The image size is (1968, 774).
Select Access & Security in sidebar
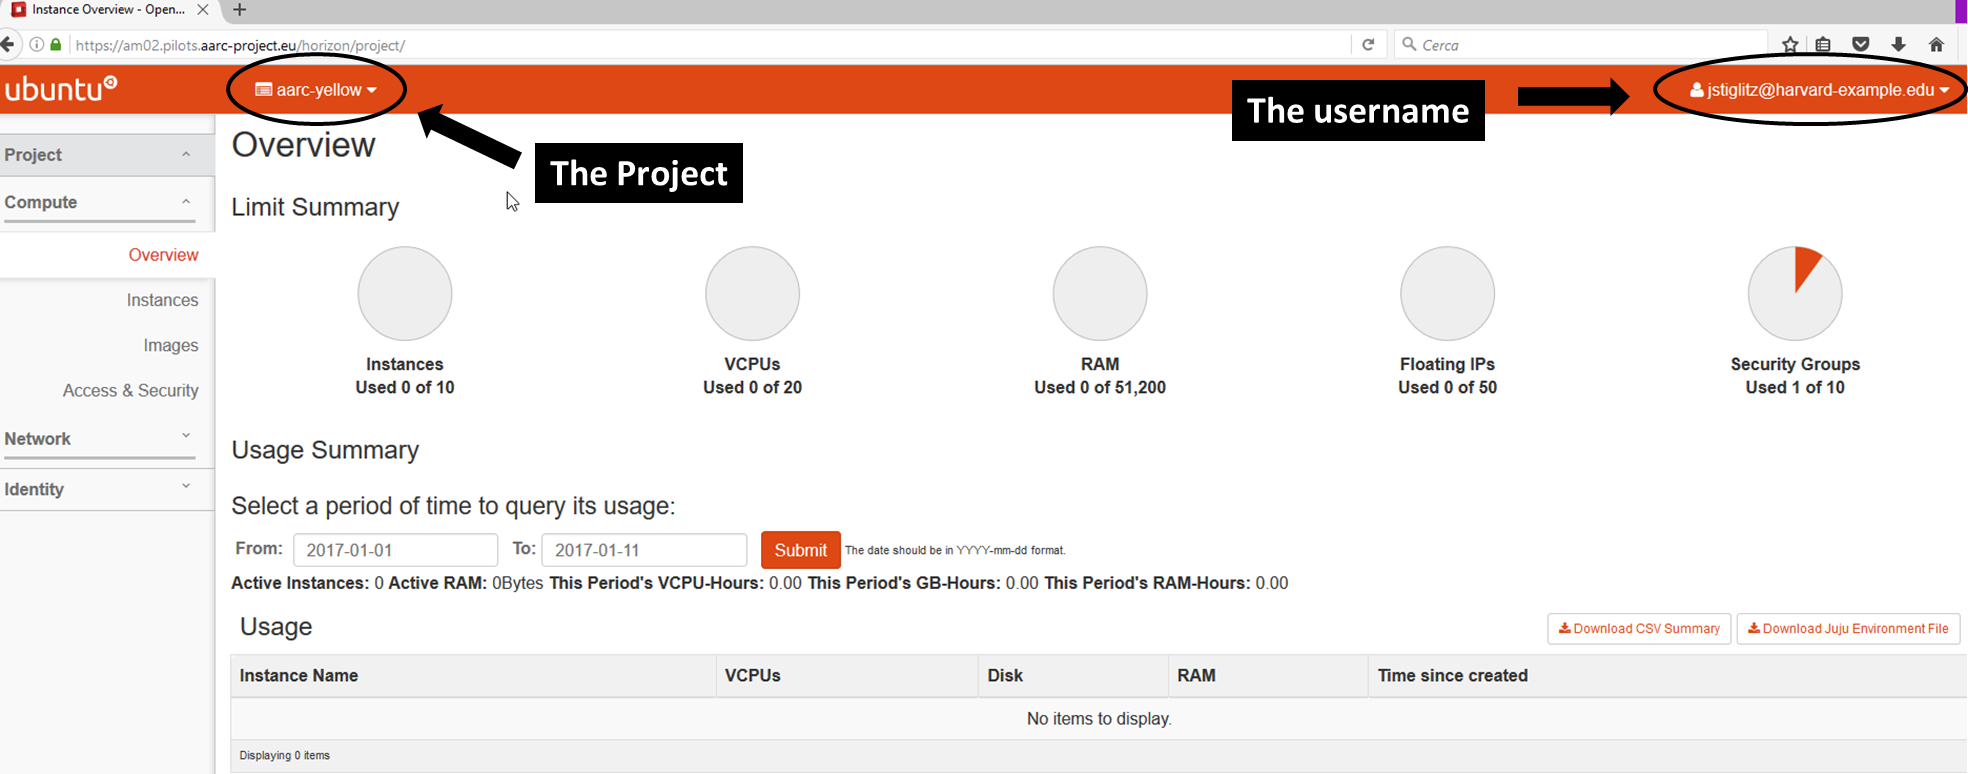click(130, 391)
